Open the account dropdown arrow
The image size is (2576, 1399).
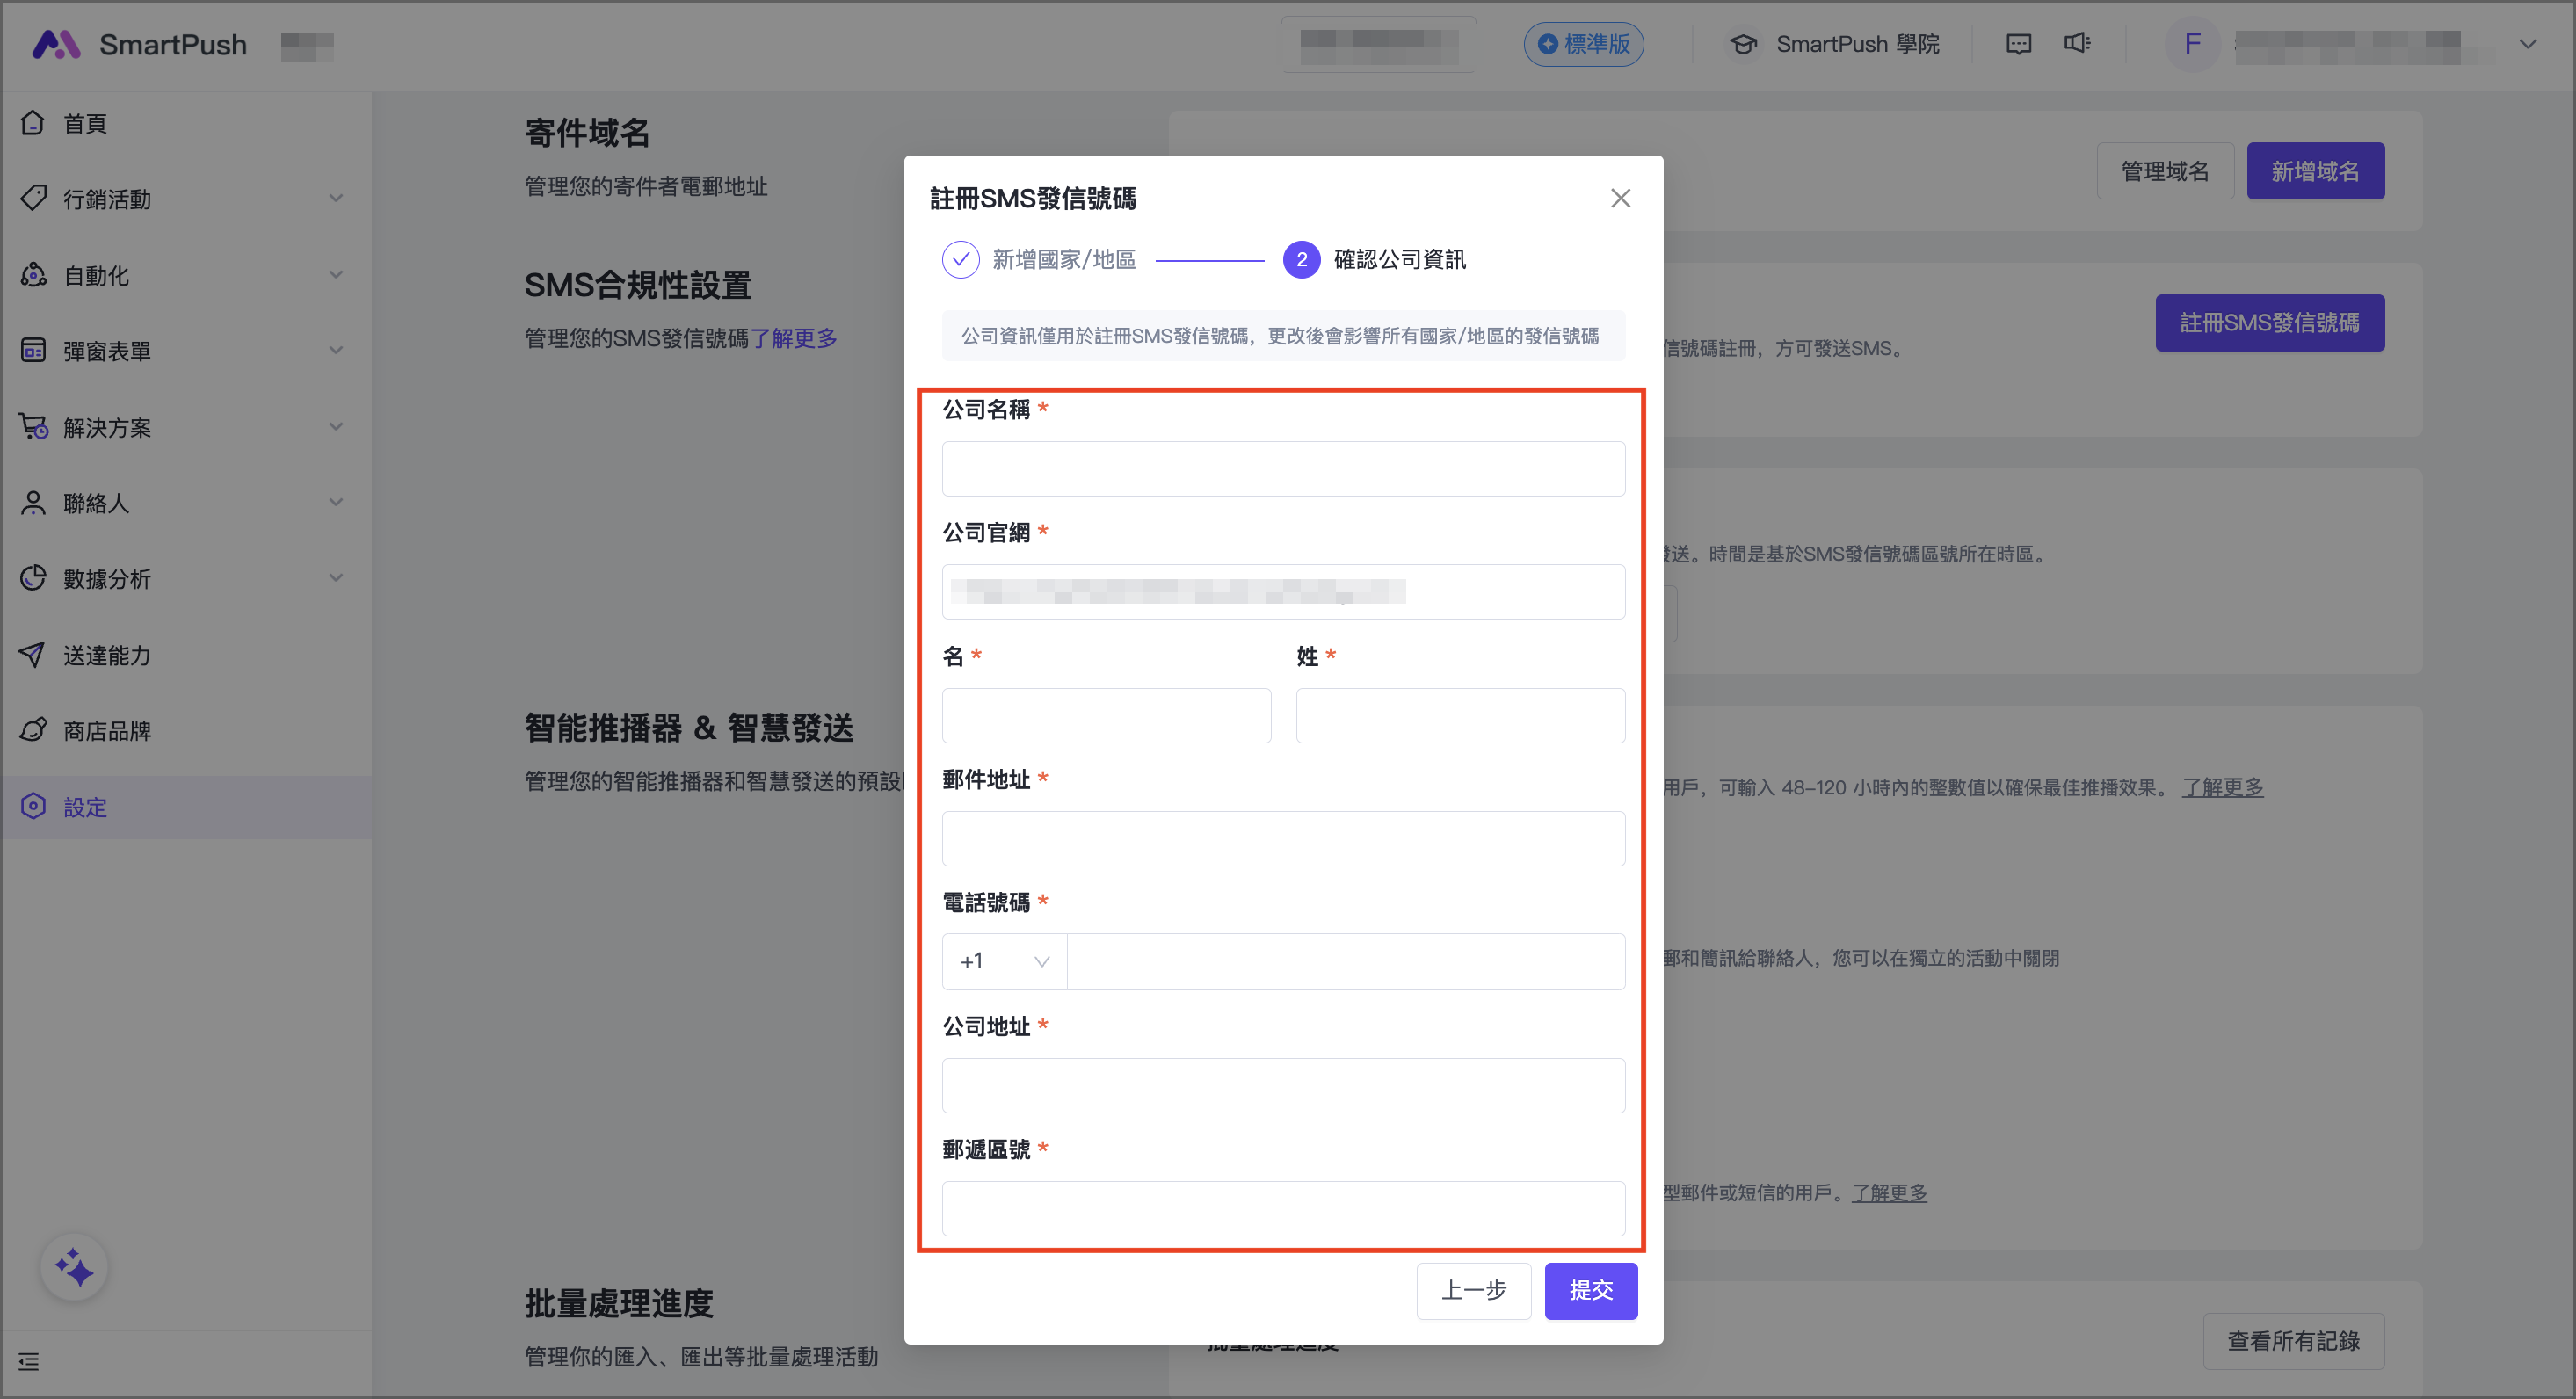[x=2527, y=44]
